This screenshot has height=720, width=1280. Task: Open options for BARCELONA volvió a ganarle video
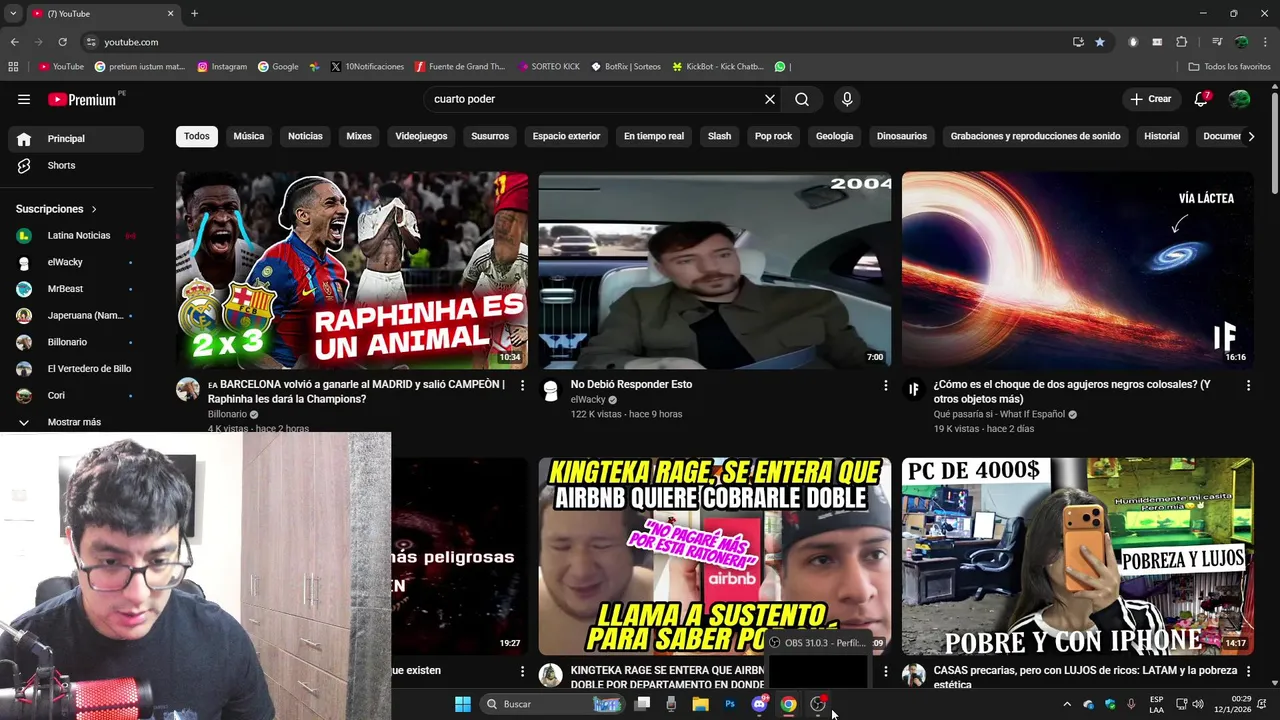point(522,385)
